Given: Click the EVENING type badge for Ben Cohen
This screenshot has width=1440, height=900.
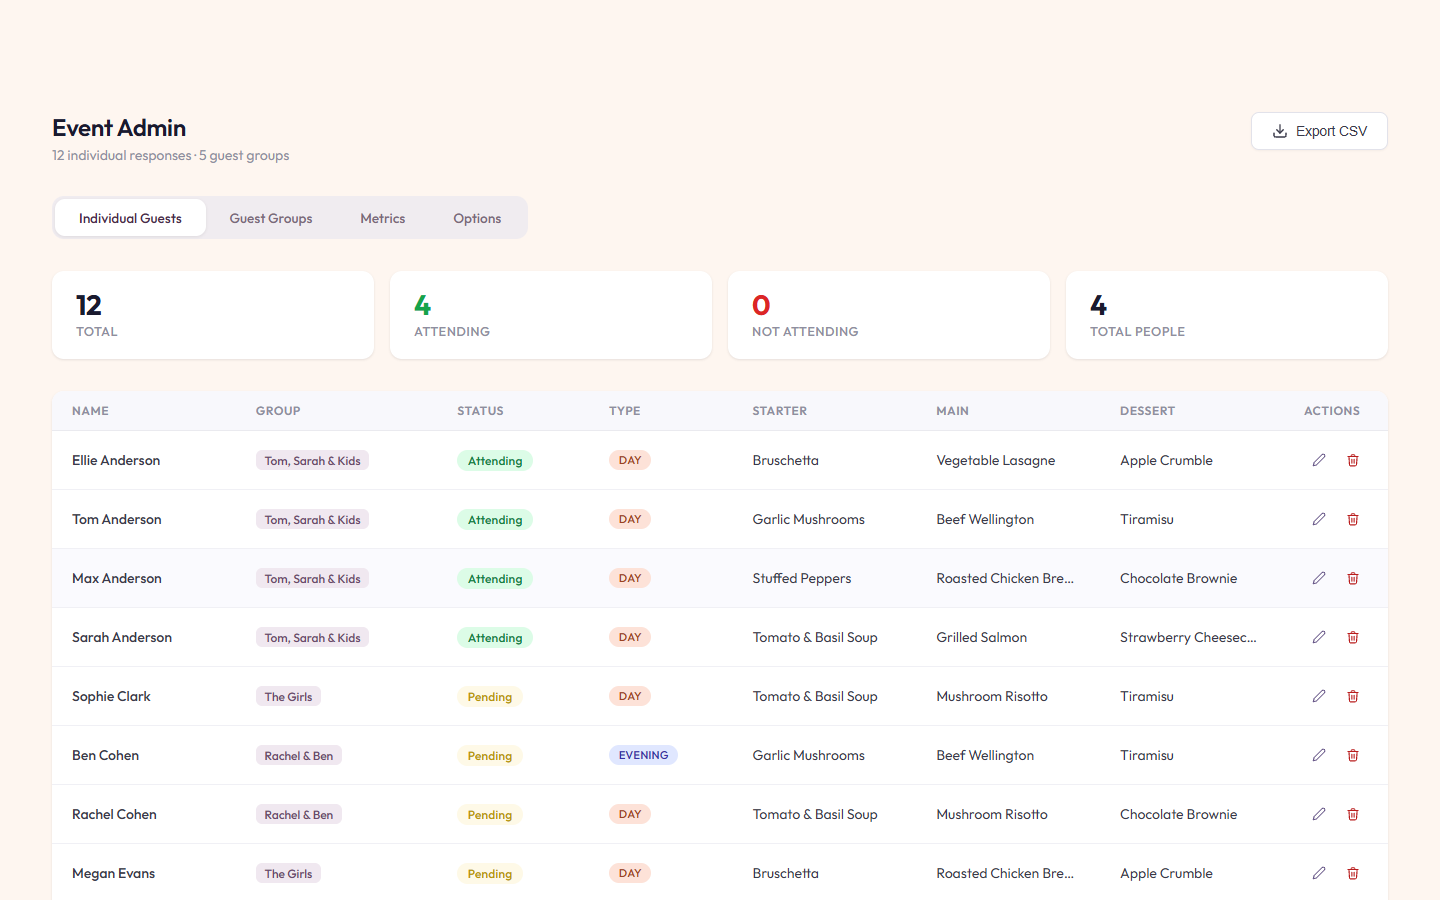Looking at the screenshot, I should 643,755.
